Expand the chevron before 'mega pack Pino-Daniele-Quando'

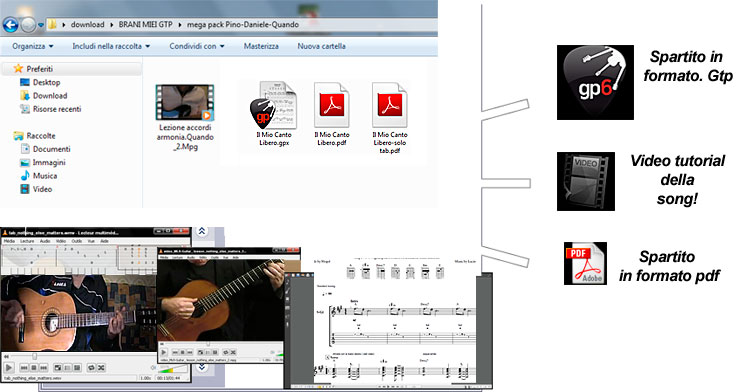(x=180, y=25)
